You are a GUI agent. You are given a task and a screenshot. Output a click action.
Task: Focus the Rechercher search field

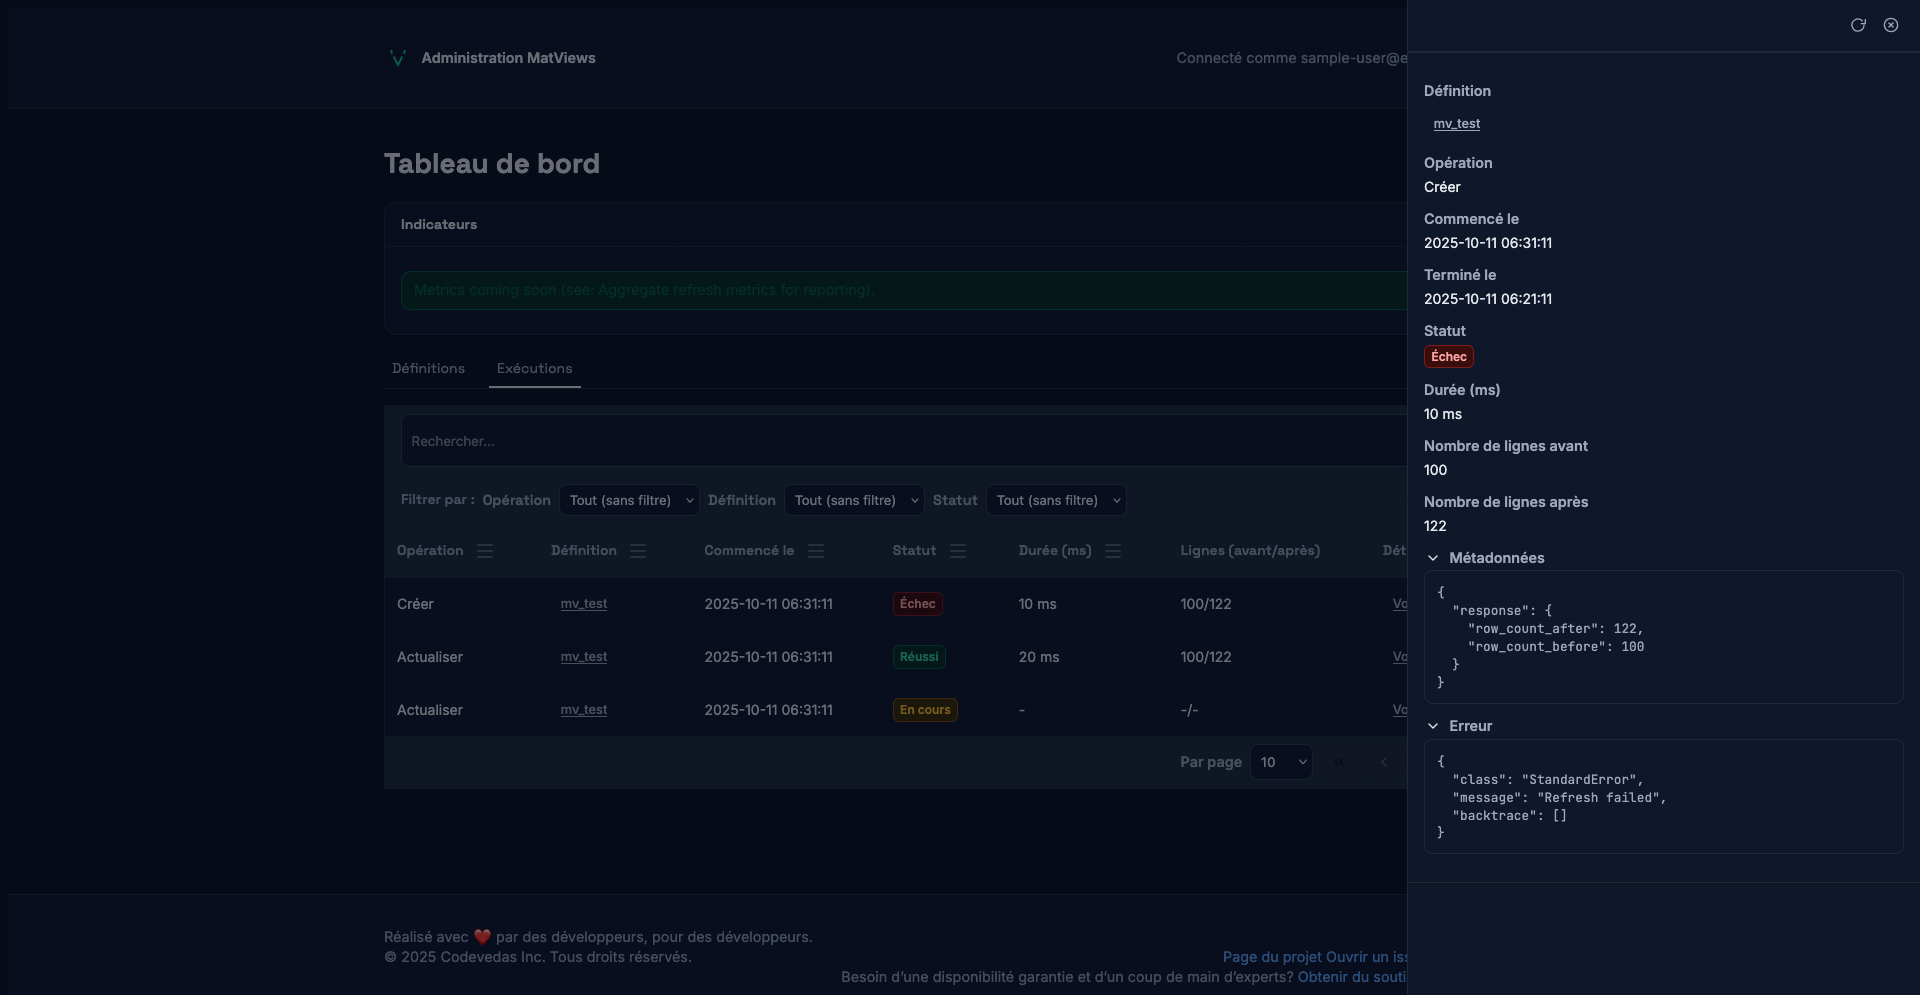pos(900,441)
